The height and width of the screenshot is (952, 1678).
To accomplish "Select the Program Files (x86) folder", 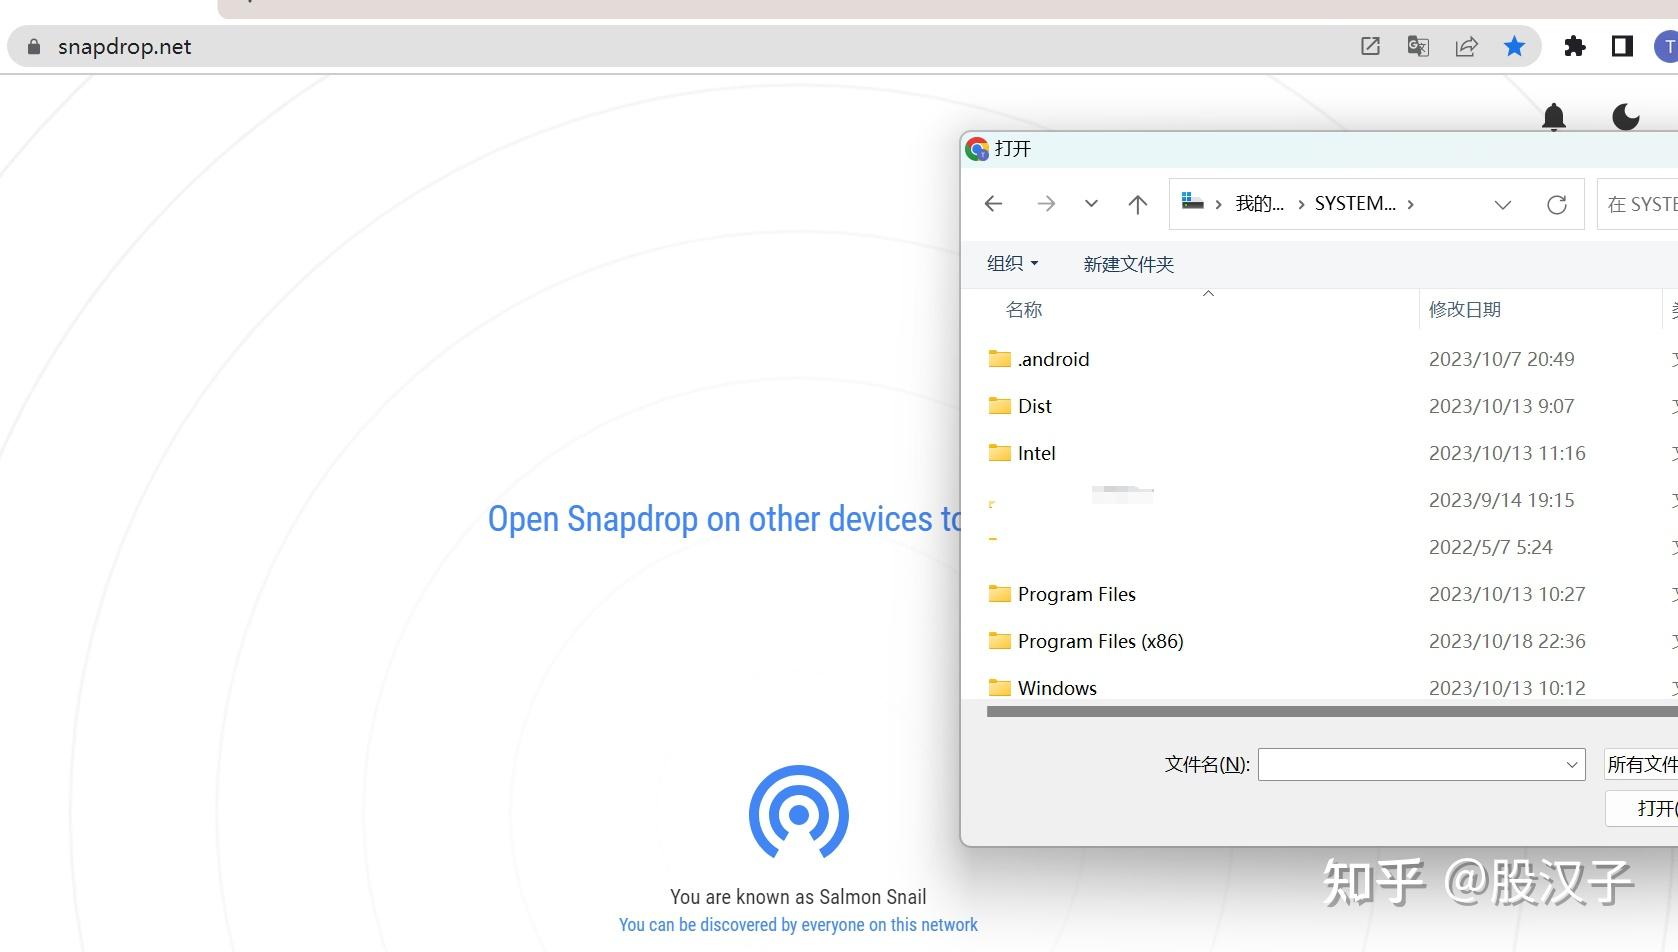I will coord(1086,641).
